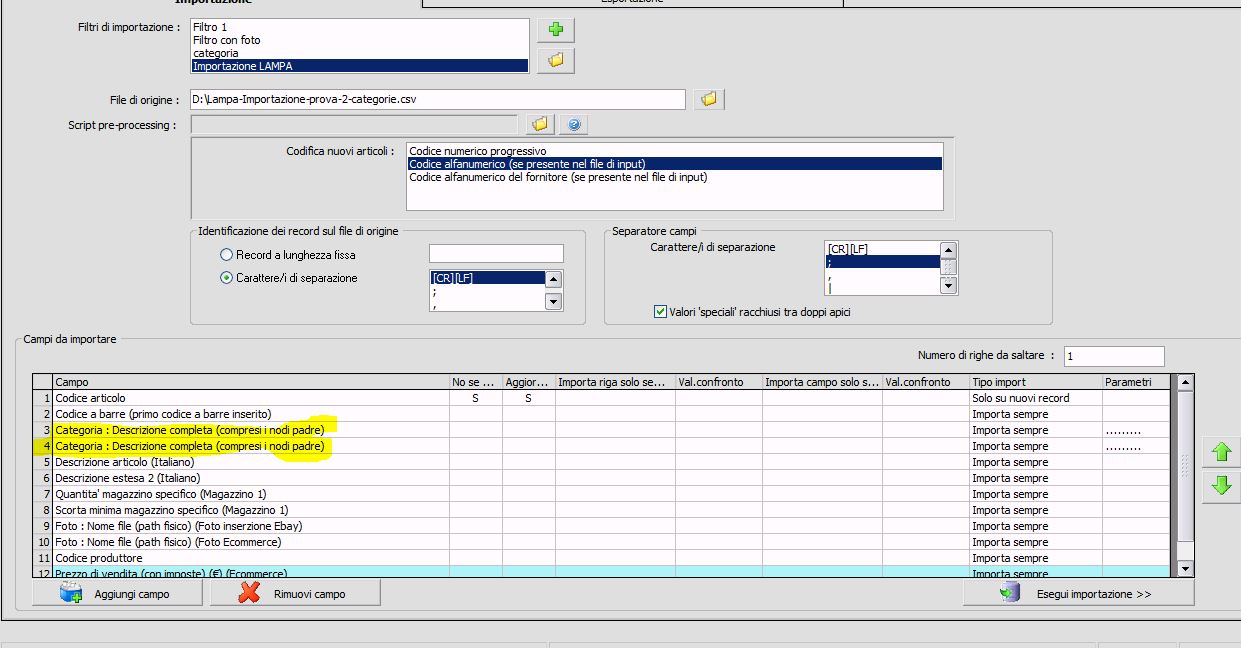The height and width of the screenshot is (648, 1241).
Task: Choose 'Codice alfanumerico del fornitore' option
Action: [675, 177]
